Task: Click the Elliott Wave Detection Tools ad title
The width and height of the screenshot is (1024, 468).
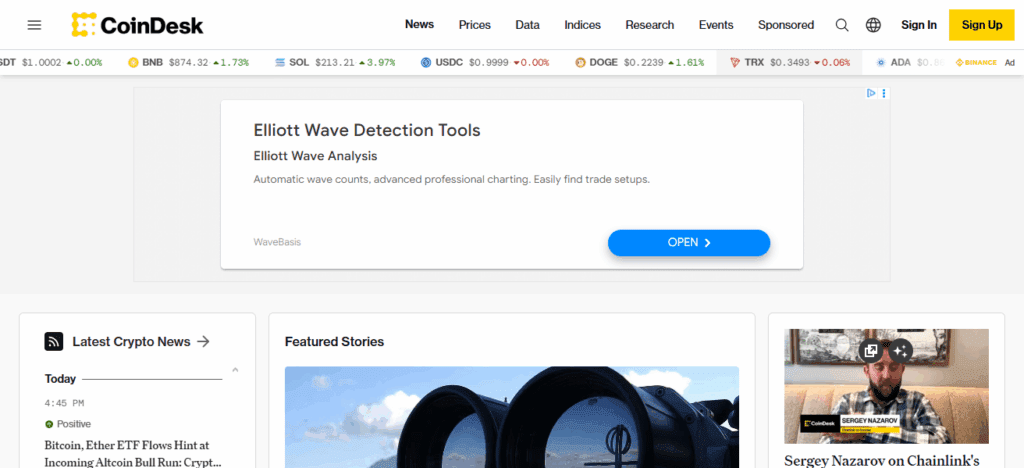Action: pyautogui.click(x=367, y=130)
